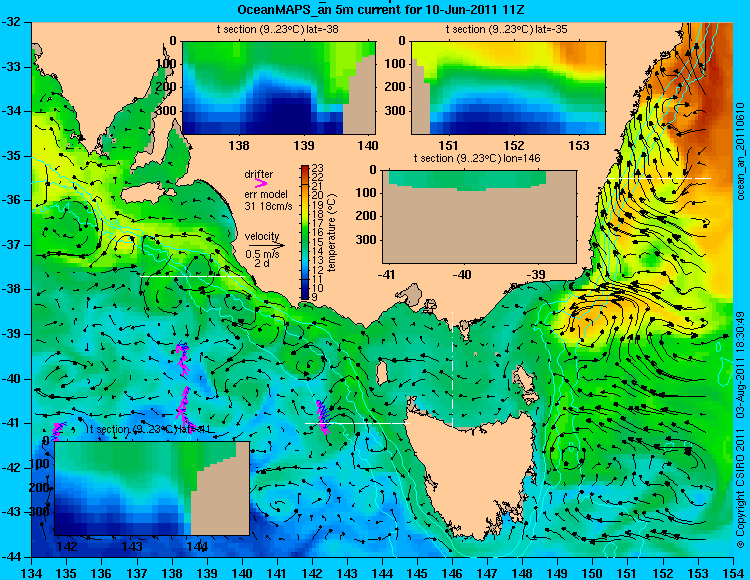Screen dimensions: 750x580
Task: Click the 't section (9..23°C) lat=-35' heading
Action: (x=507, y=29)
